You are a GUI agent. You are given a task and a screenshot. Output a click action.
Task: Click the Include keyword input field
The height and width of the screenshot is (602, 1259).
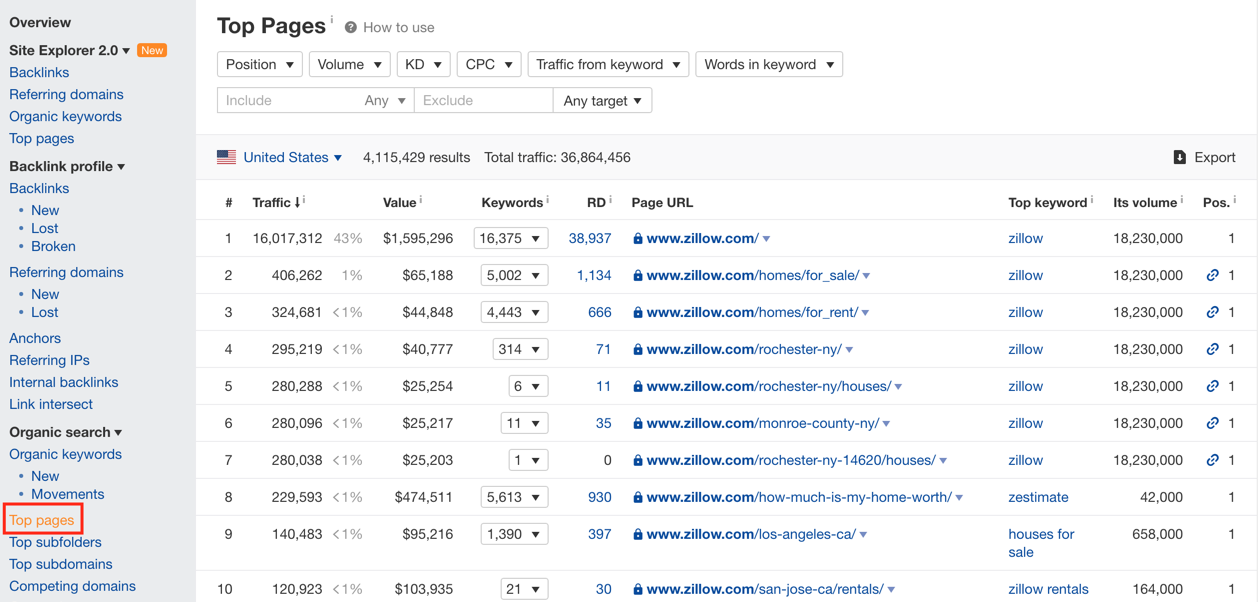click(x=286, y=100)
